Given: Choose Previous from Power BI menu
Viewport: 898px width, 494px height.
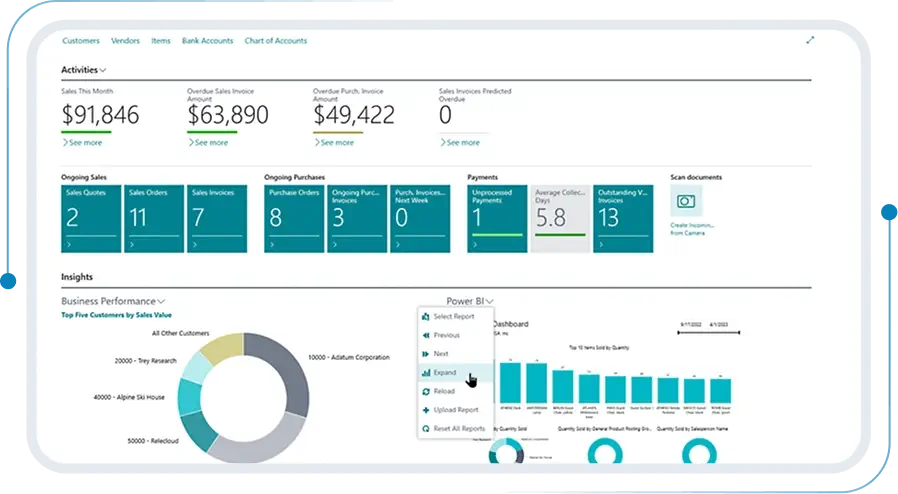Looking at the screenshot, I should tap(456, 335).
